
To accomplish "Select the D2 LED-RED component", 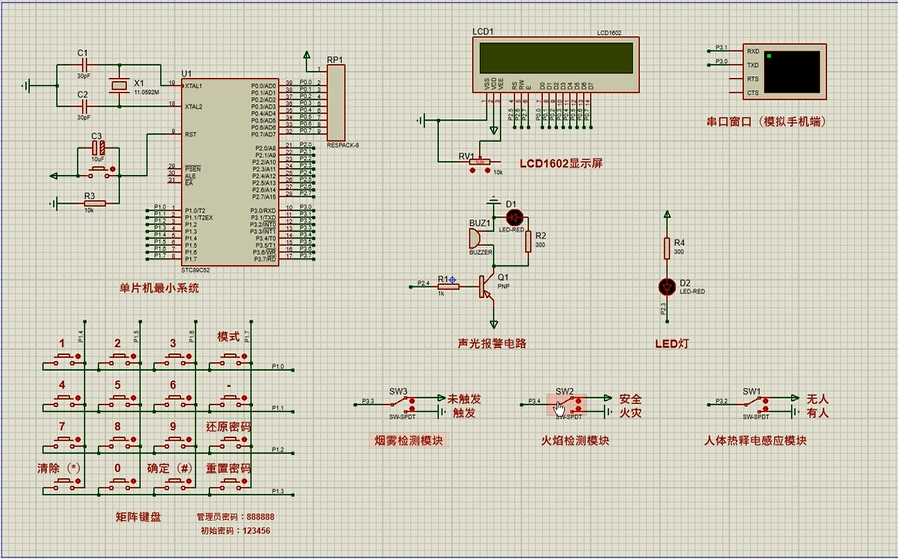I will (x=666, y=286).
